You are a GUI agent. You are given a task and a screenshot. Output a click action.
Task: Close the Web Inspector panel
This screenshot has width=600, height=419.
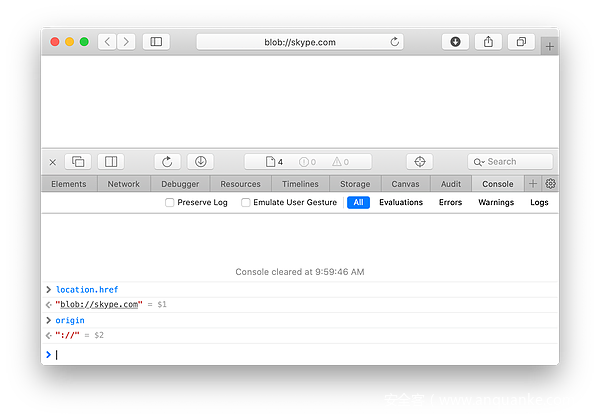(53, 162)
